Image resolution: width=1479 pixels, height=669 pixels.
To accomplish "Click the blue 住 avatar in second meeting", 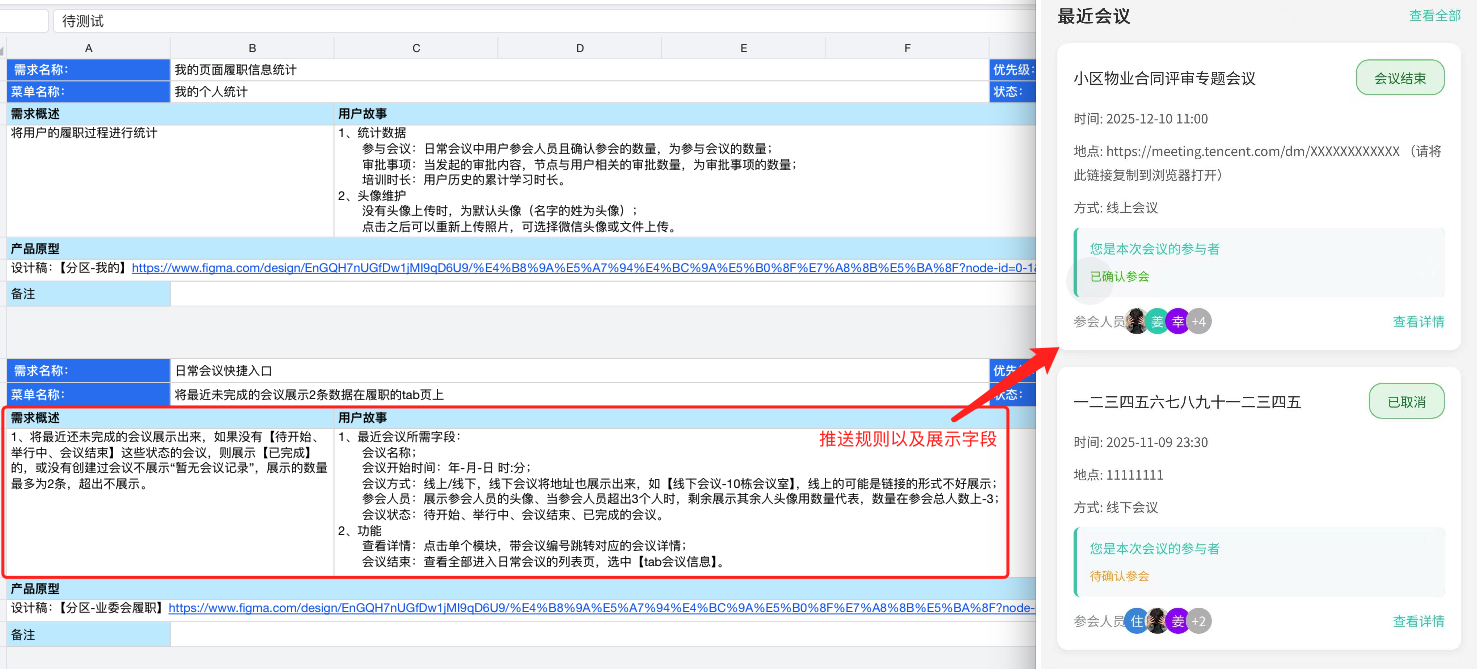I will [x=1137, y=621].
